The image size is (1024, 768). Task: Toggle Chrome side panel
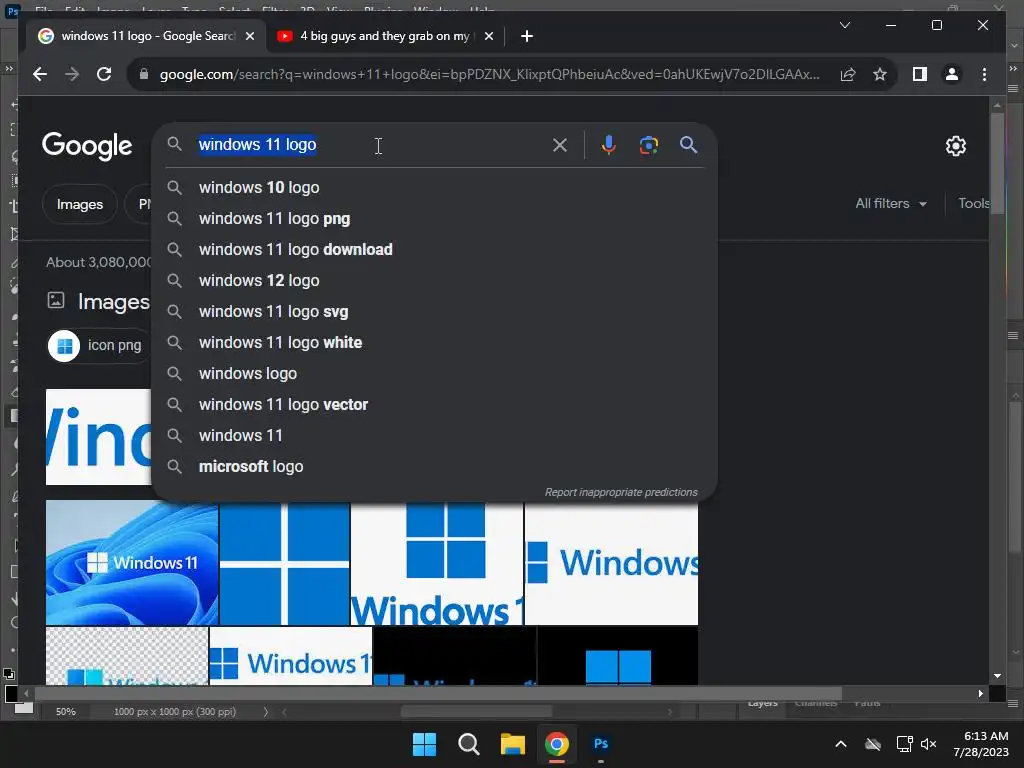(920, 74)
